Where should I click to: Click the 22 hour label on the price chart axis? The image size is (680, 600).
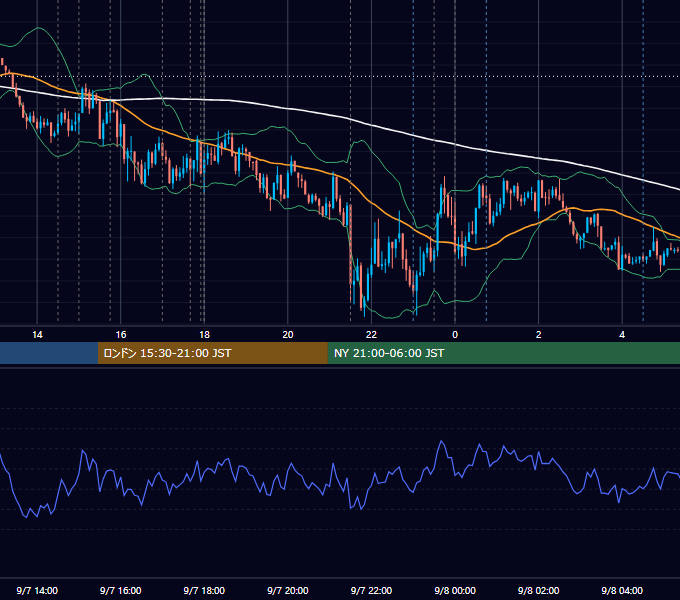(x=371, y=335)
